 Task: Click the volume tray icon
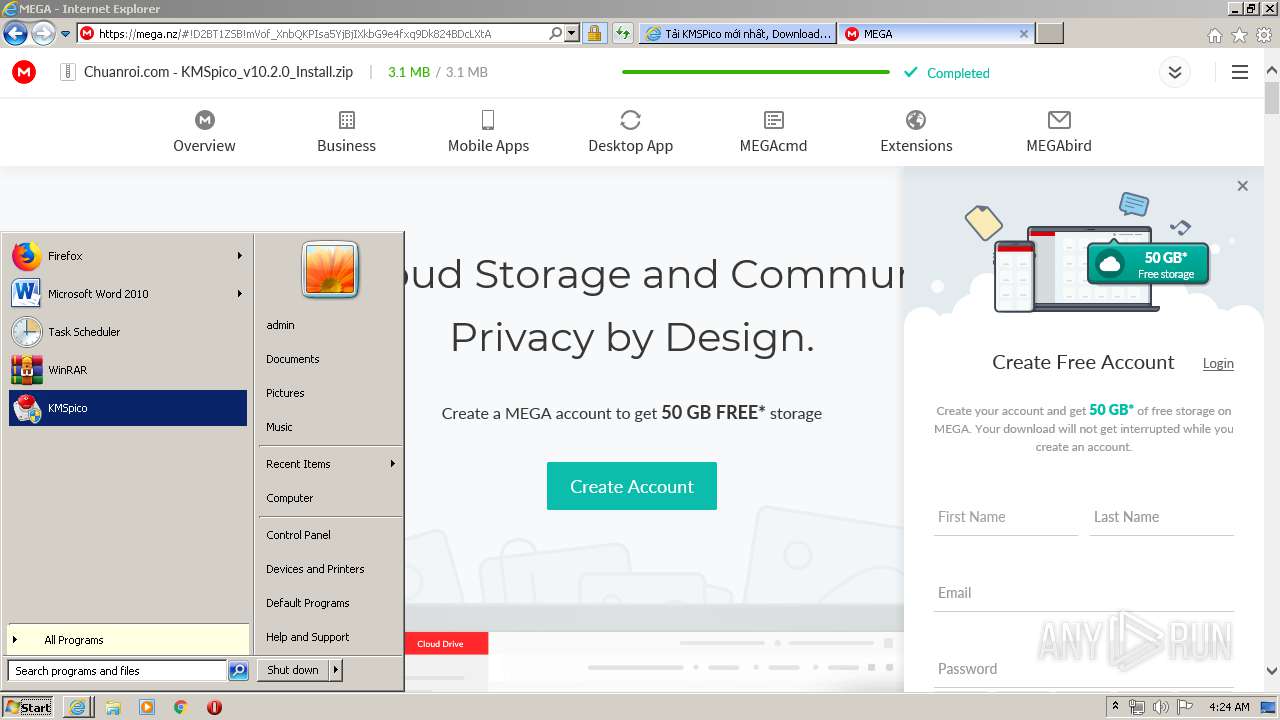[1161, 707]
